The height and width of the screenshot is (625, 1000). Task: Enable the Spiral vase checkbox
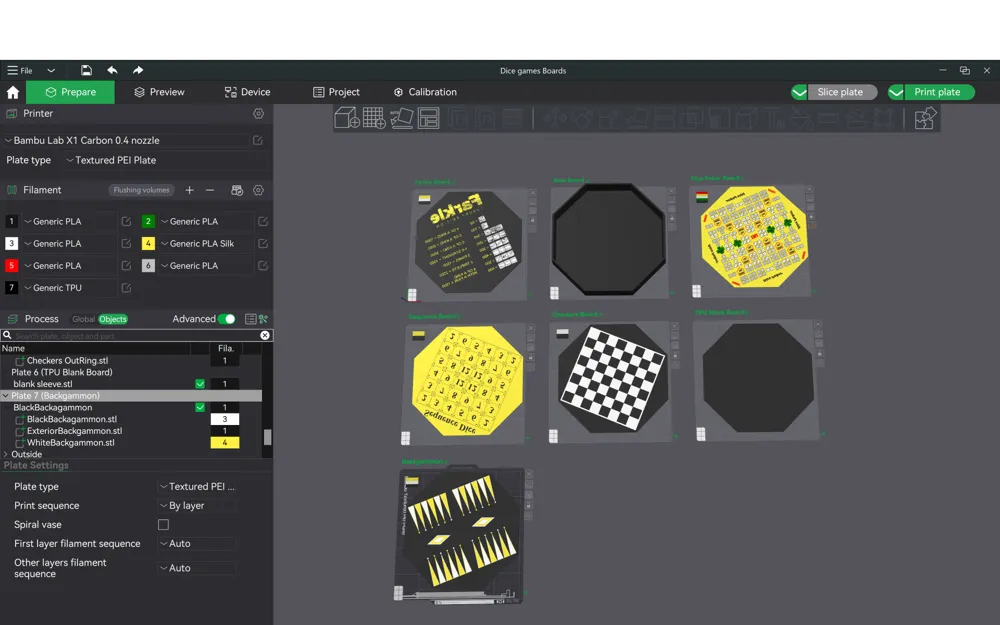point(163,525)
